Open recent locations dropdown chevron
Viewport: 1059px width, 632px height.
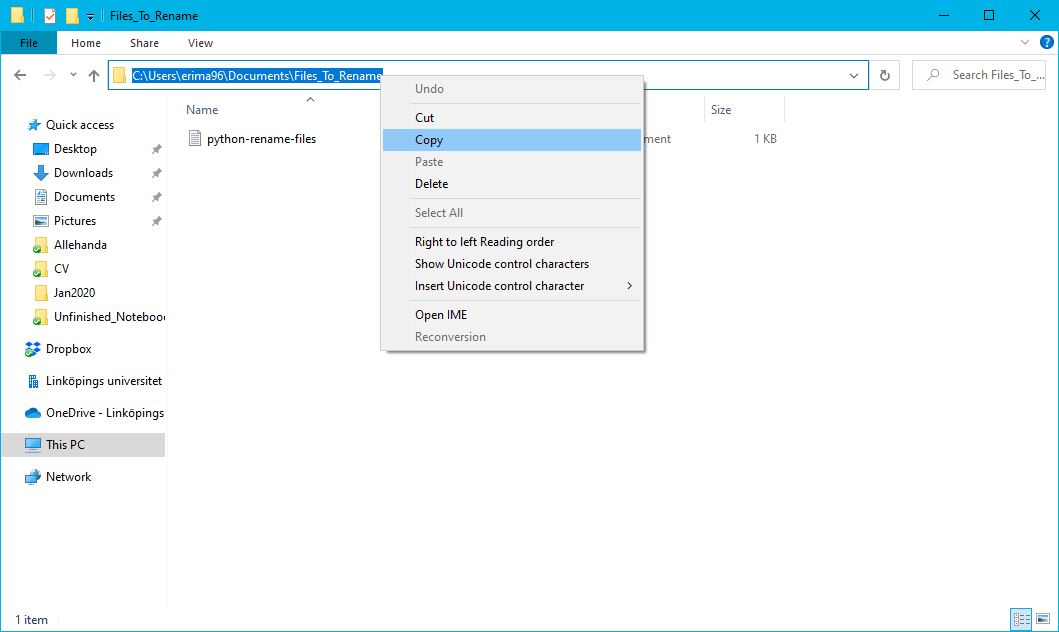click(x=73, y=75)
